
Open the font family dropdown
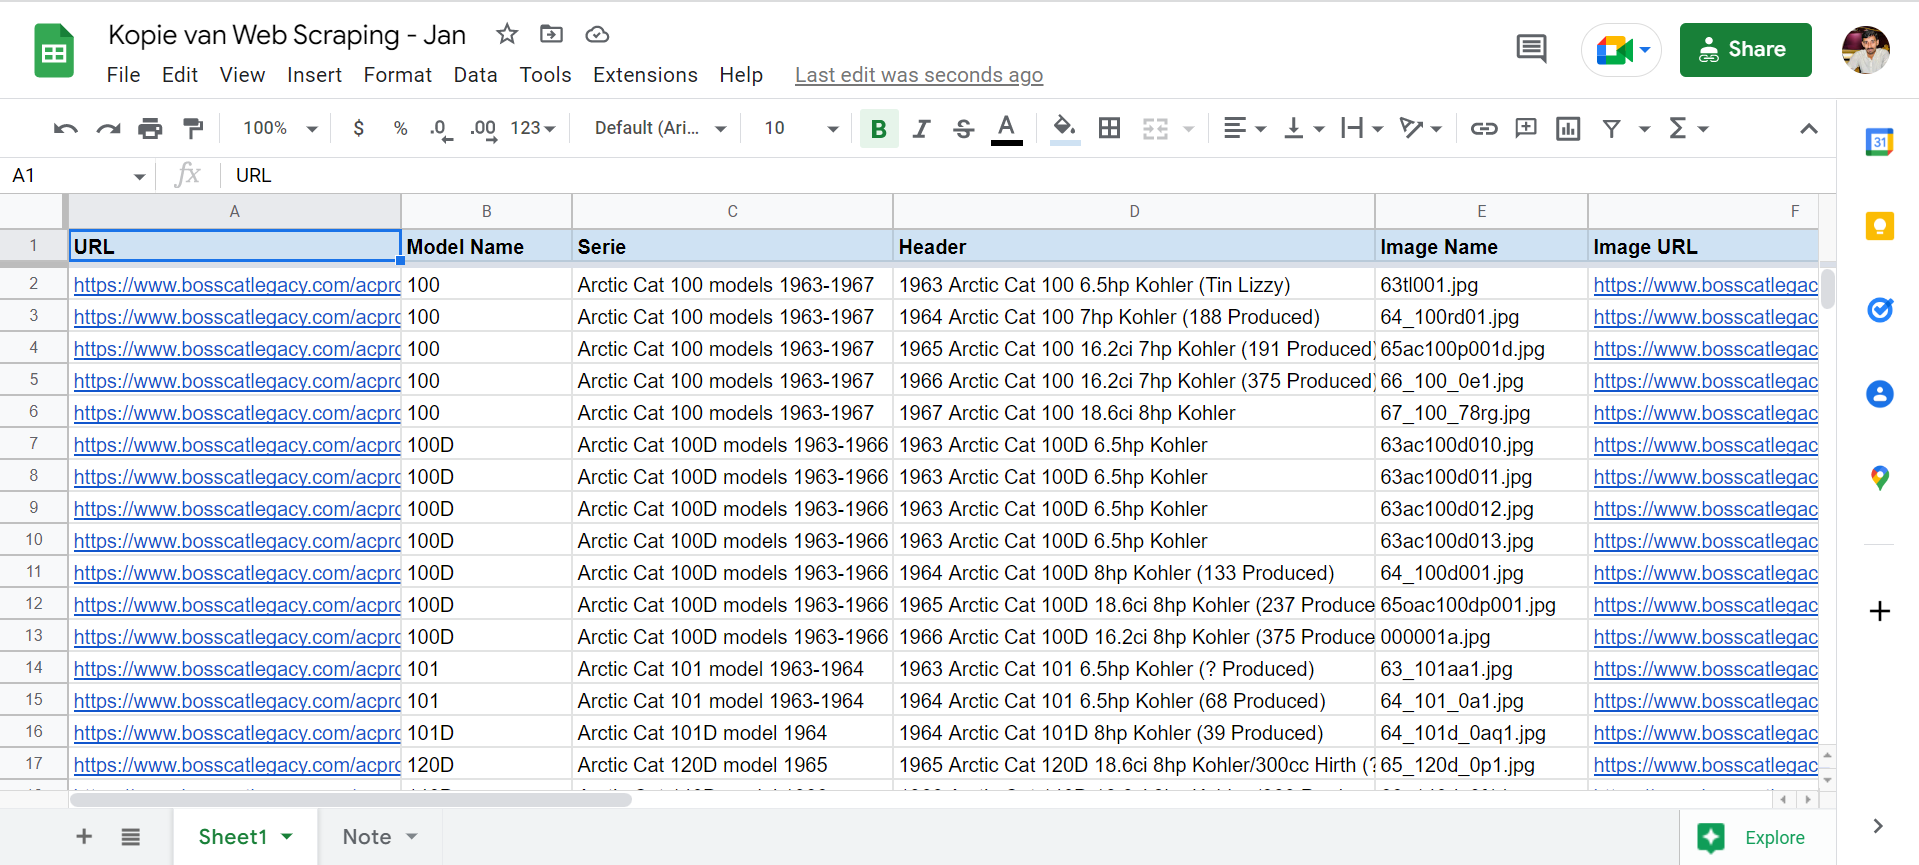pos(660,128)
